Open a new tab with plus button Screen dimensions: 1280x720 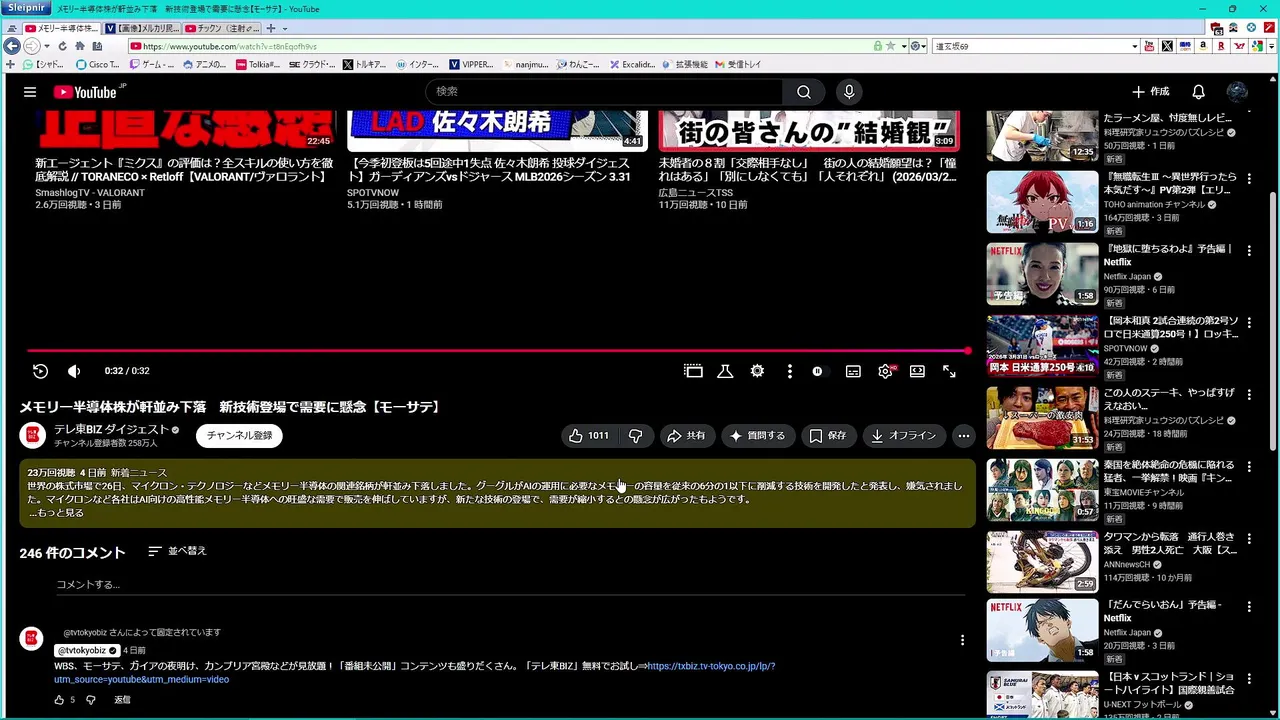(x=270, y=28)
